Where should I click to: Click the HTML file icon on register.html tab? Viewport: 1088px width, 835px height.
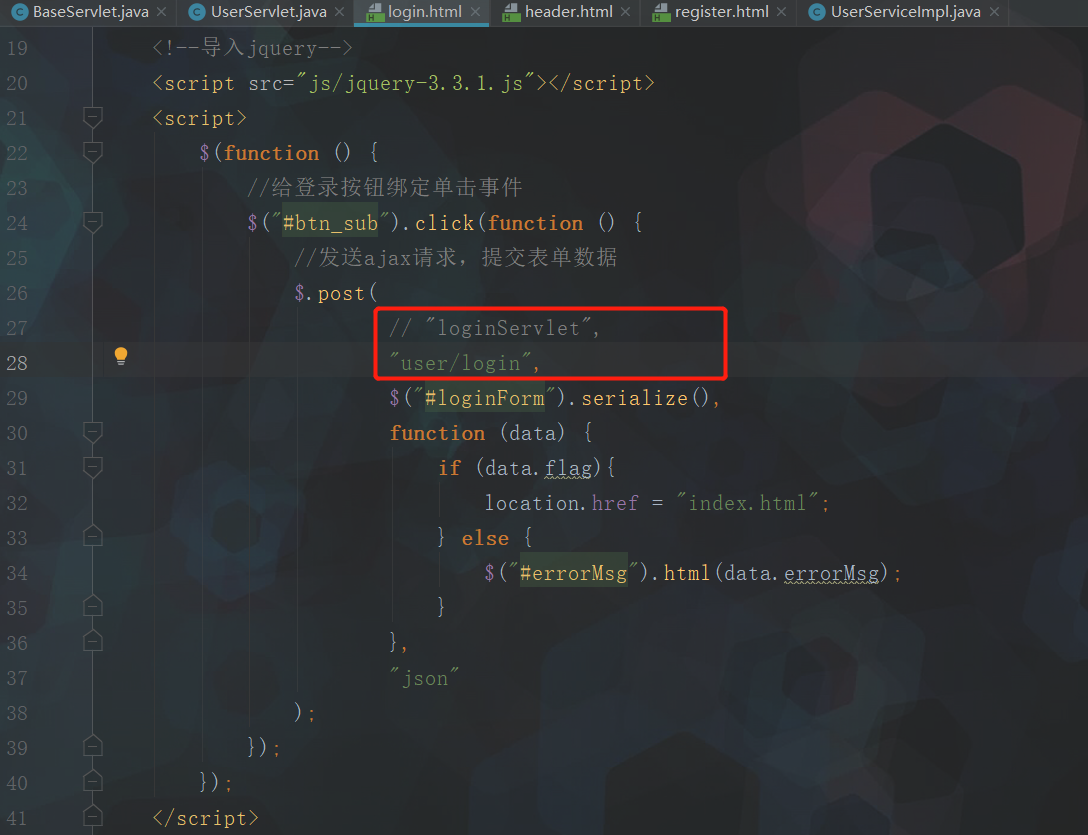(661, 12)
